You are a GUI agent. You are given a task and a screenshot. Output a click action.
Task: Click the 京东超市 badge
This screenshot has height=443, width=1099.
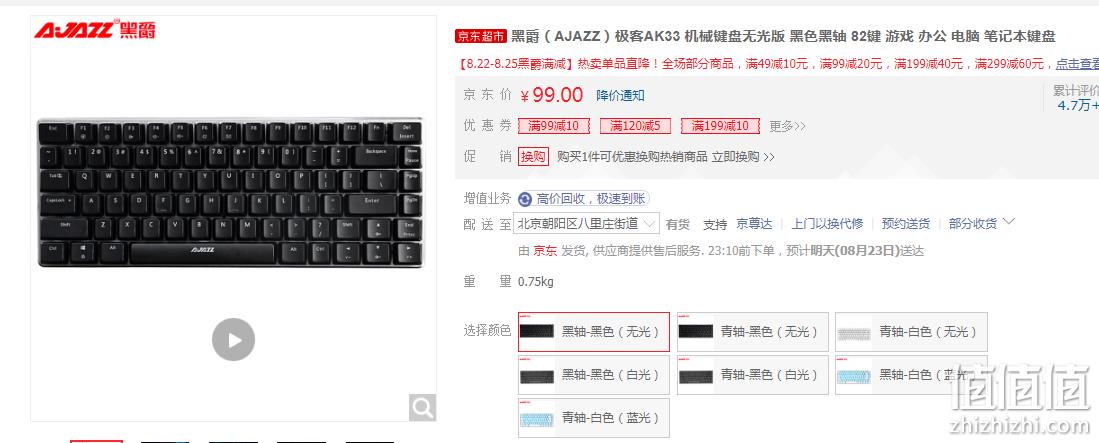tap(481, 36)
